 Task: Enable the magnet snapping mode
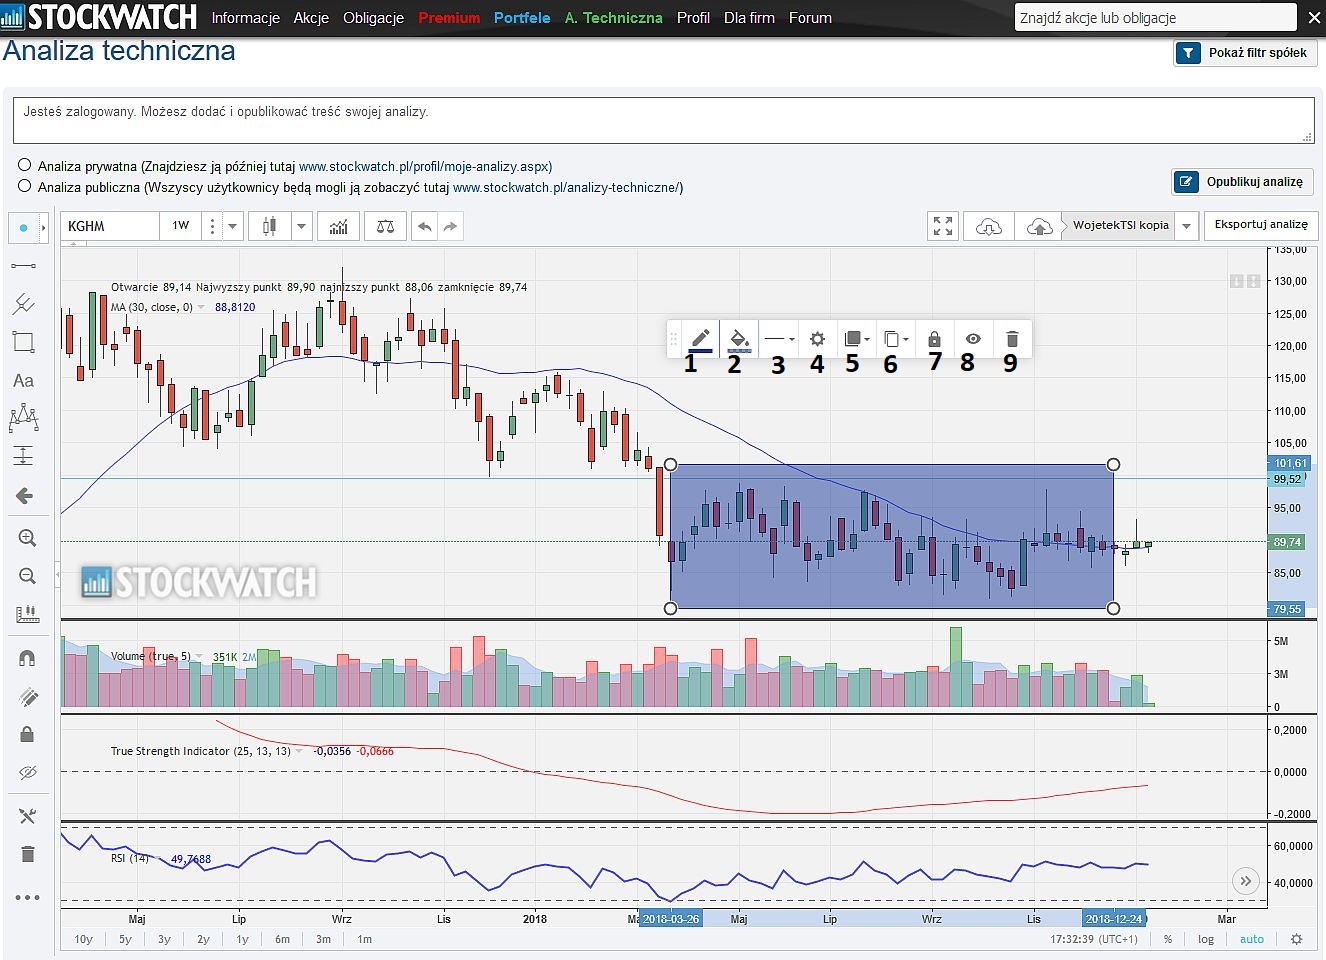(27, 657)
